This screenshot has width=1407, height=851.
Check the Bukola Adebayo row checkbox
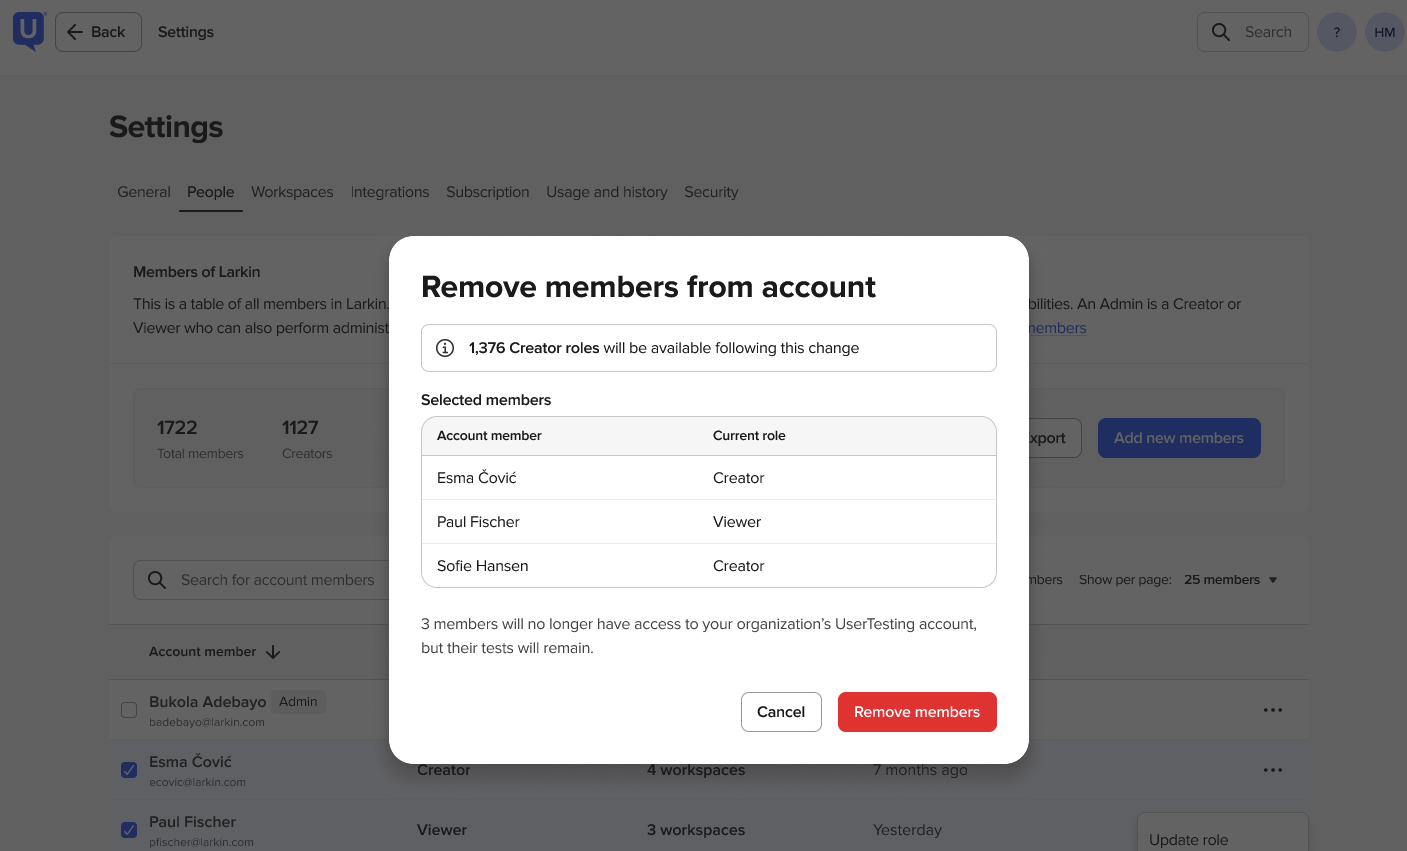click(x=129, y=710)
